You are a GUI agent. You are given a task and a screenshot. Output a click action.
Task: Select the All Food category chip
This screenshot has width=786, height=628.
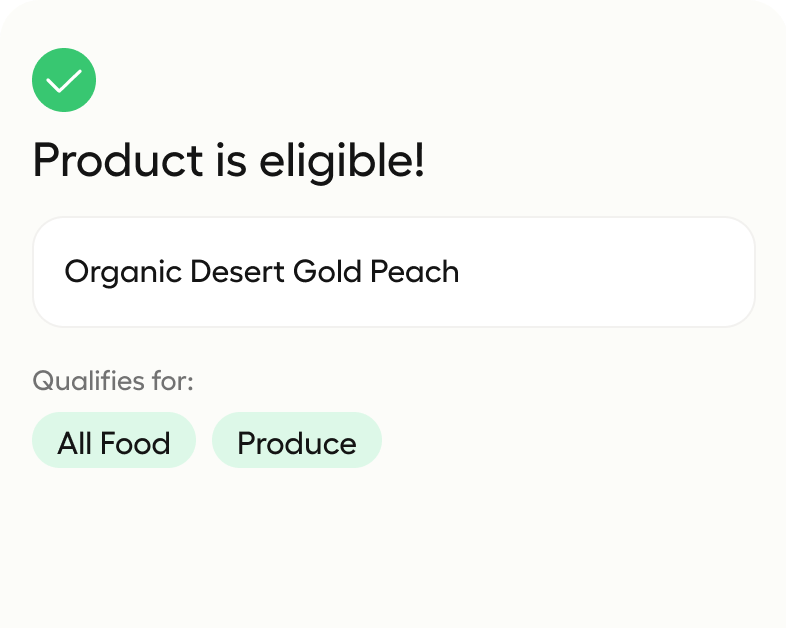[114, 442]
